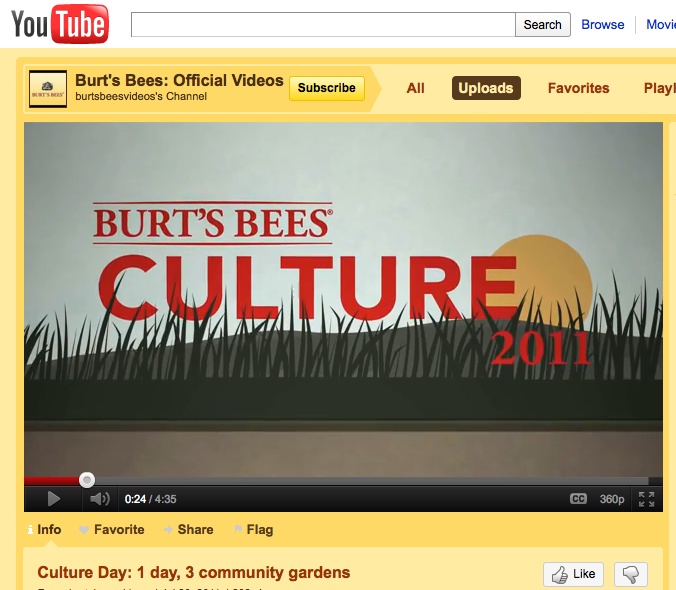Like the video with the thumbs up button
Image resolution: width=676 pixels, height=590 pixels.
(573, 574)
